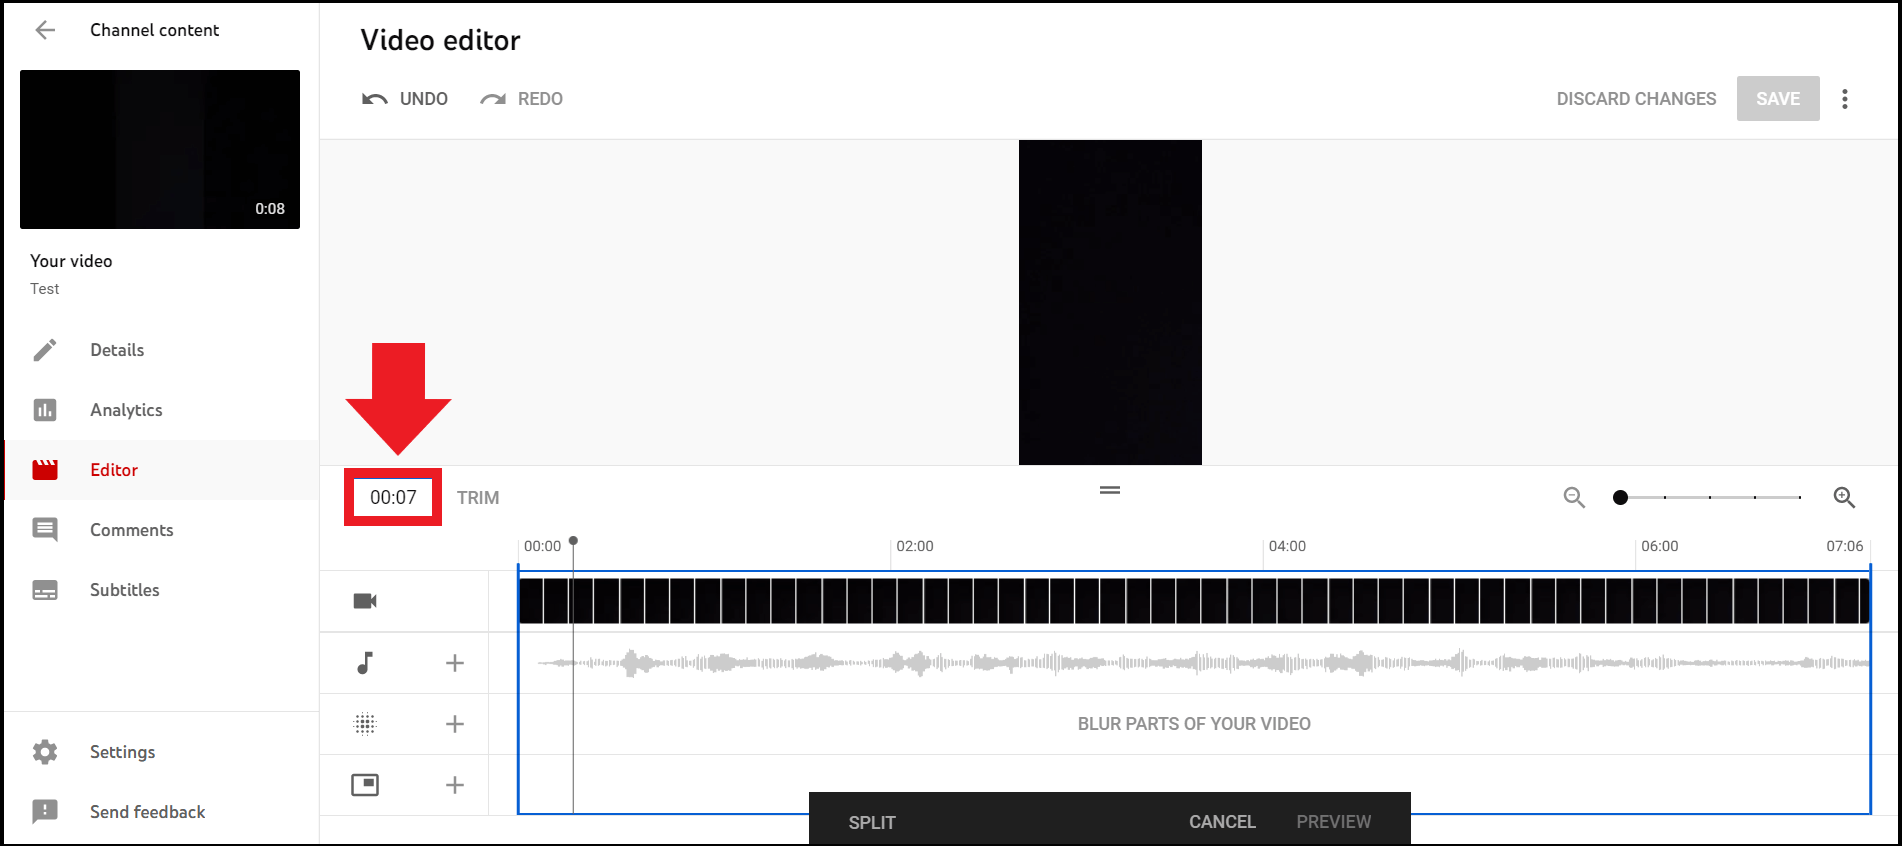
Task: Add a blur with plus button
Action: [454, 724]
